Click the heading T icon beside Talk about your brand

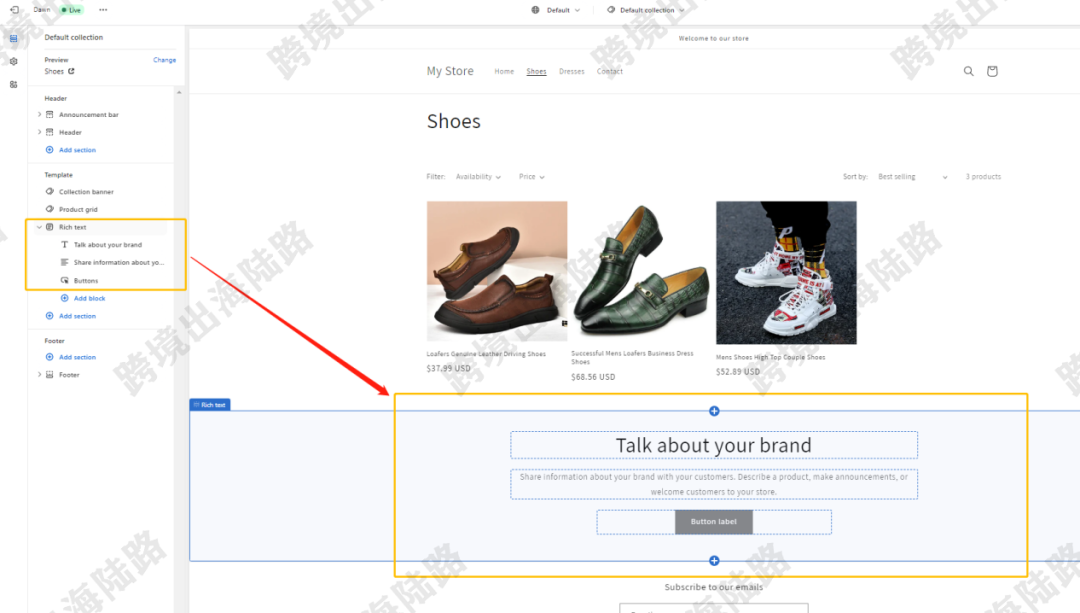coord(65,245)
